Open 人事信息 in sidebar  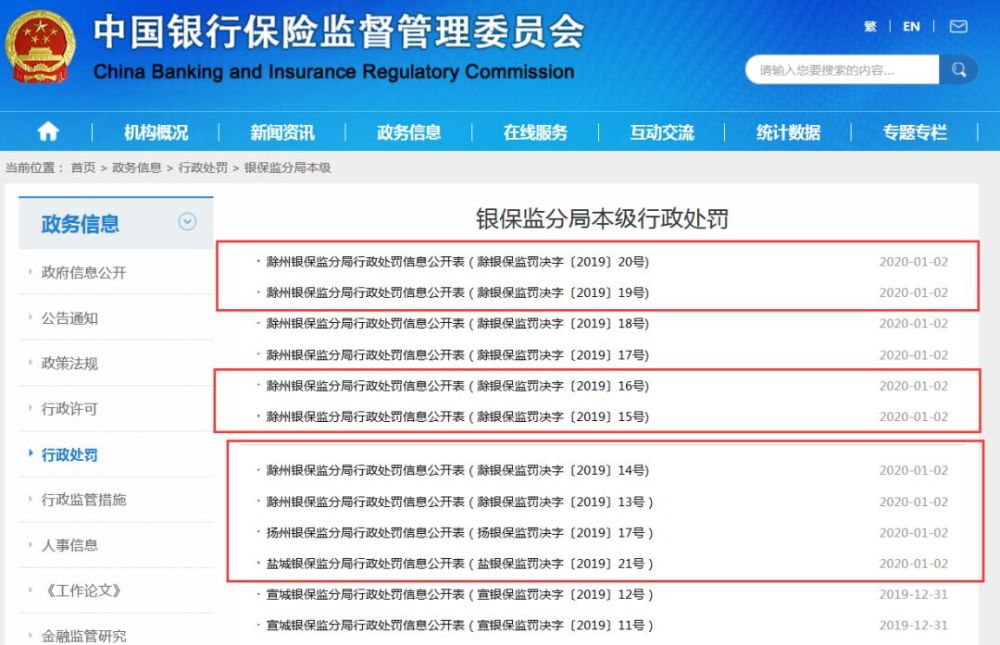(x=70, y=545)
